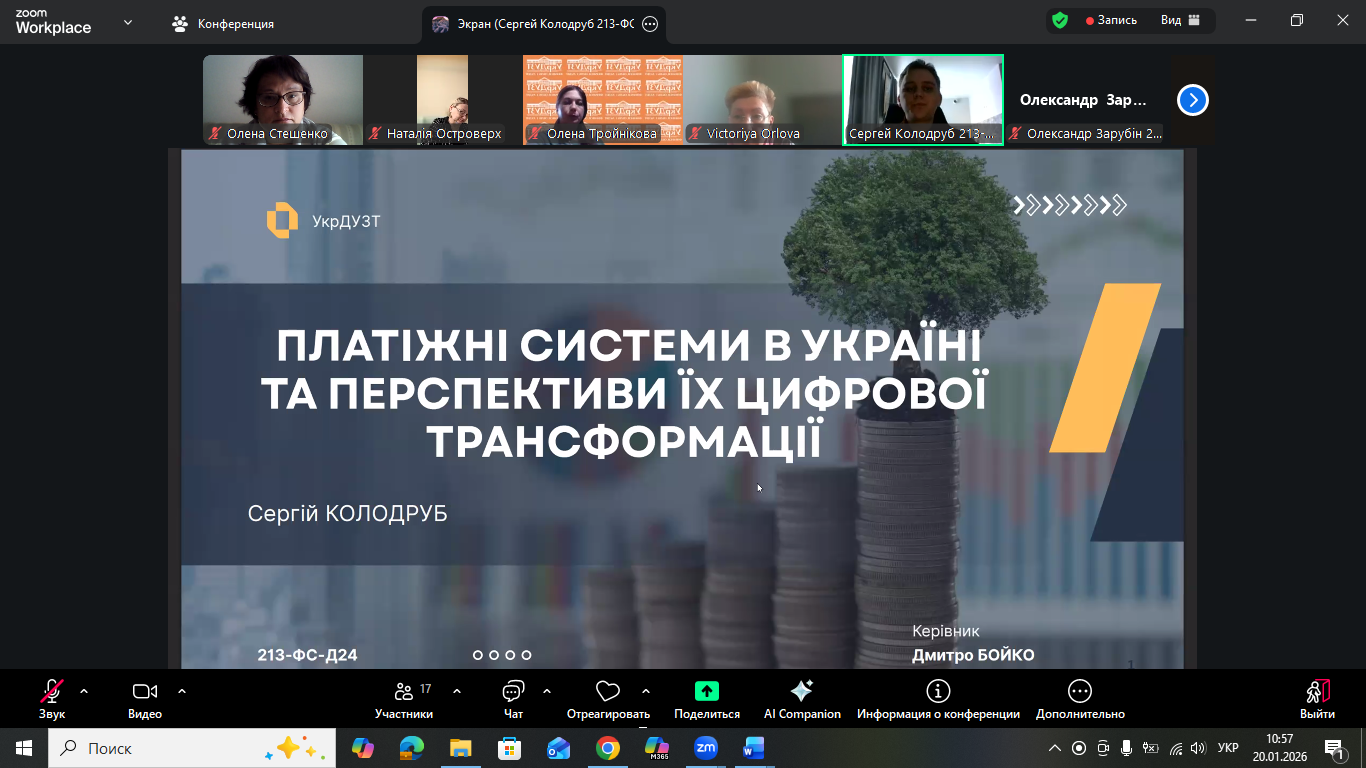Switch to the Конференция tab
The height and width of the screenshot is (768, 1366).
[224, 24]
